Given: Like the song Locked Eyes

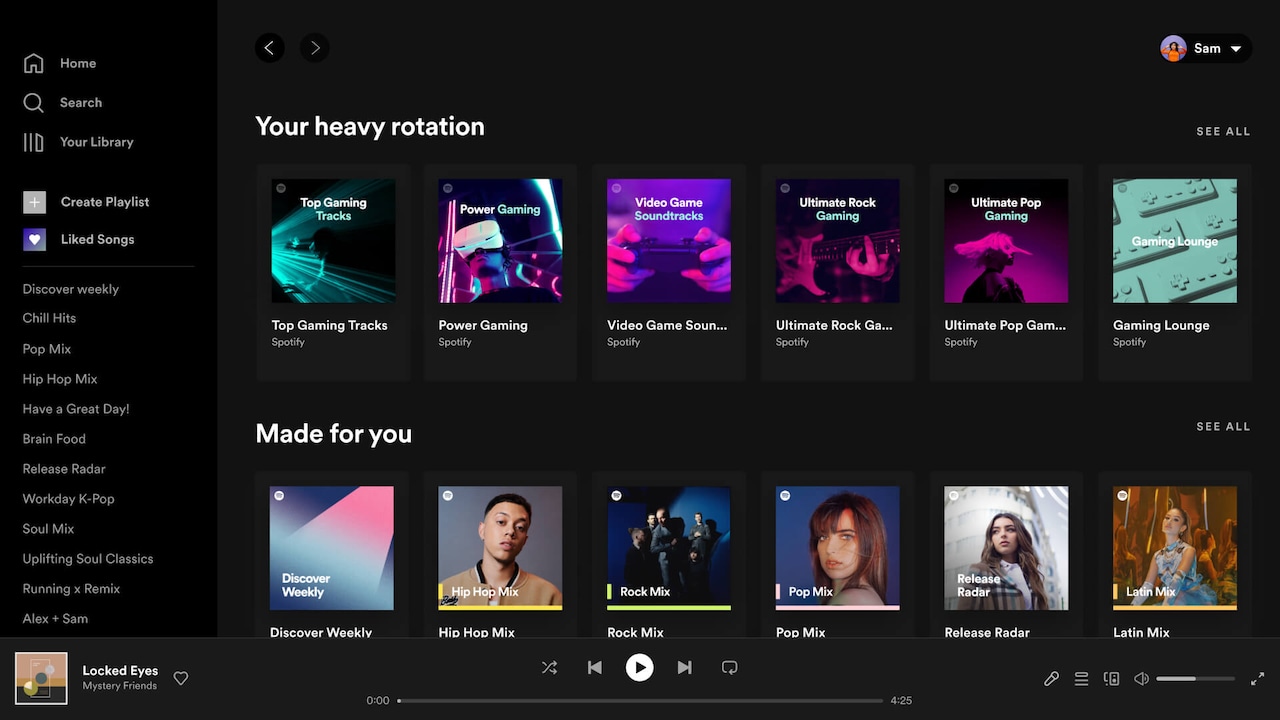Looking at the screenshot, I should point(181,678).
